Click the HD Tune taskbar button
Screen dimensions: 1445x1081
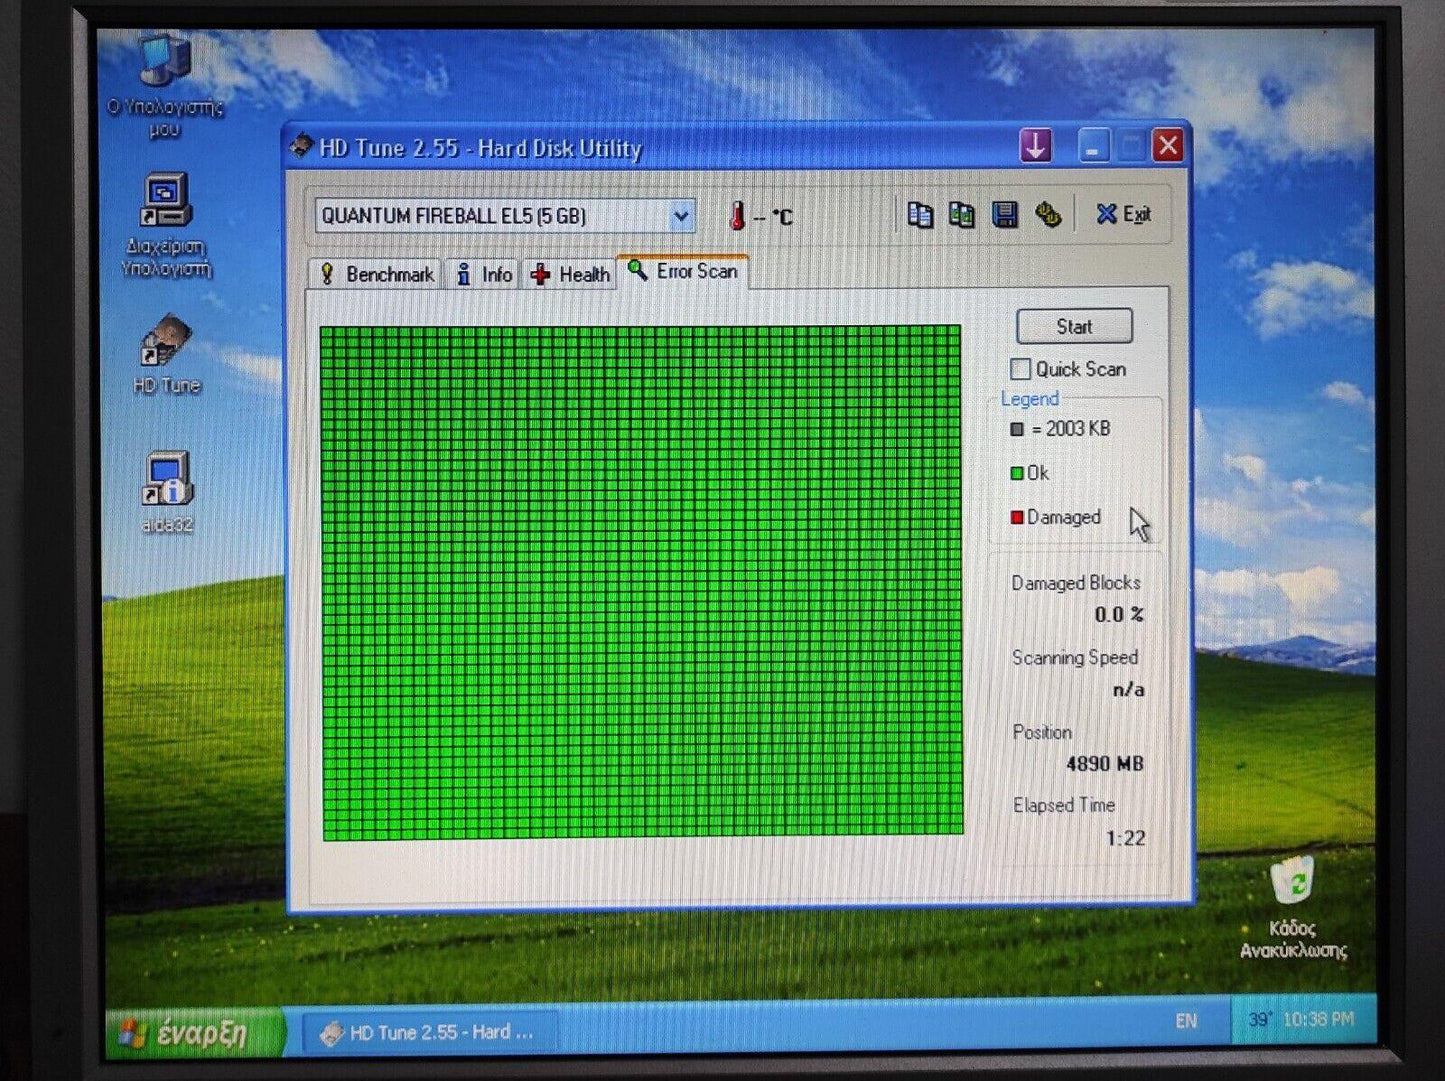[427, 1033]
